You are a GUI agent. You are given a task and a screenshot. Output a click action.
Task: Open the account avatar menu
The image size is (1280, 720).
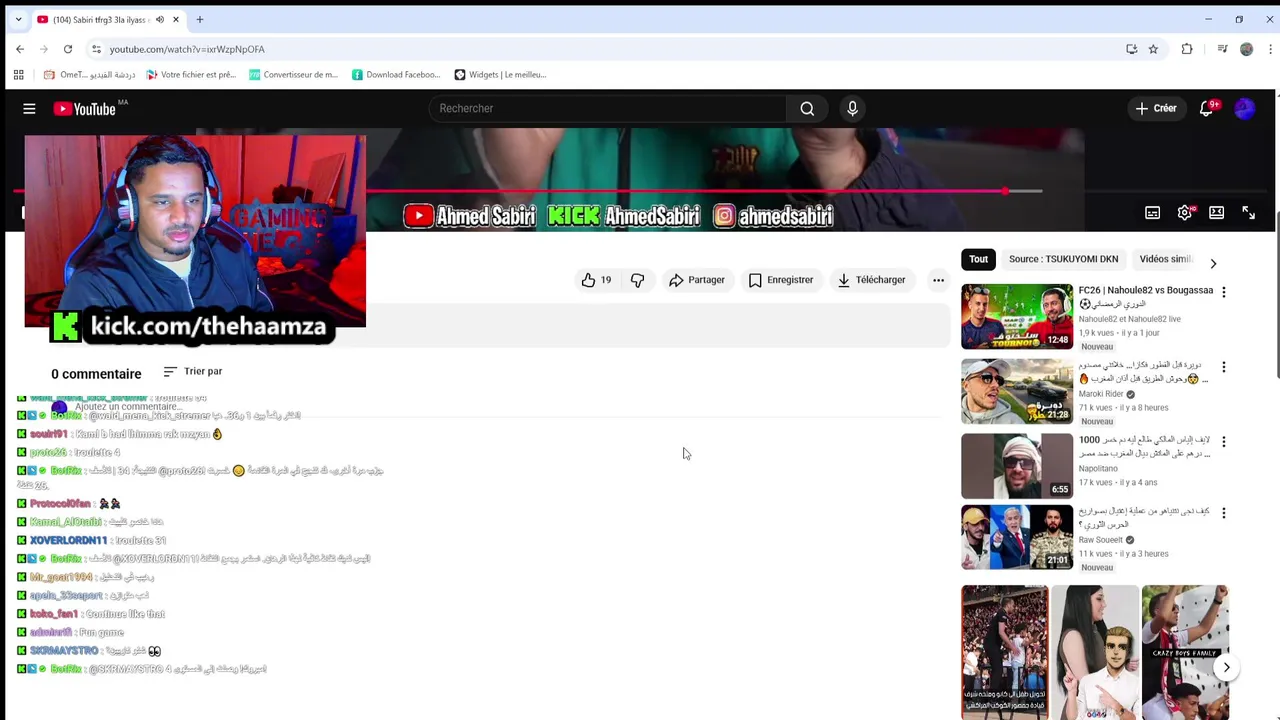pyautogui.click(x=1245, y=108)
